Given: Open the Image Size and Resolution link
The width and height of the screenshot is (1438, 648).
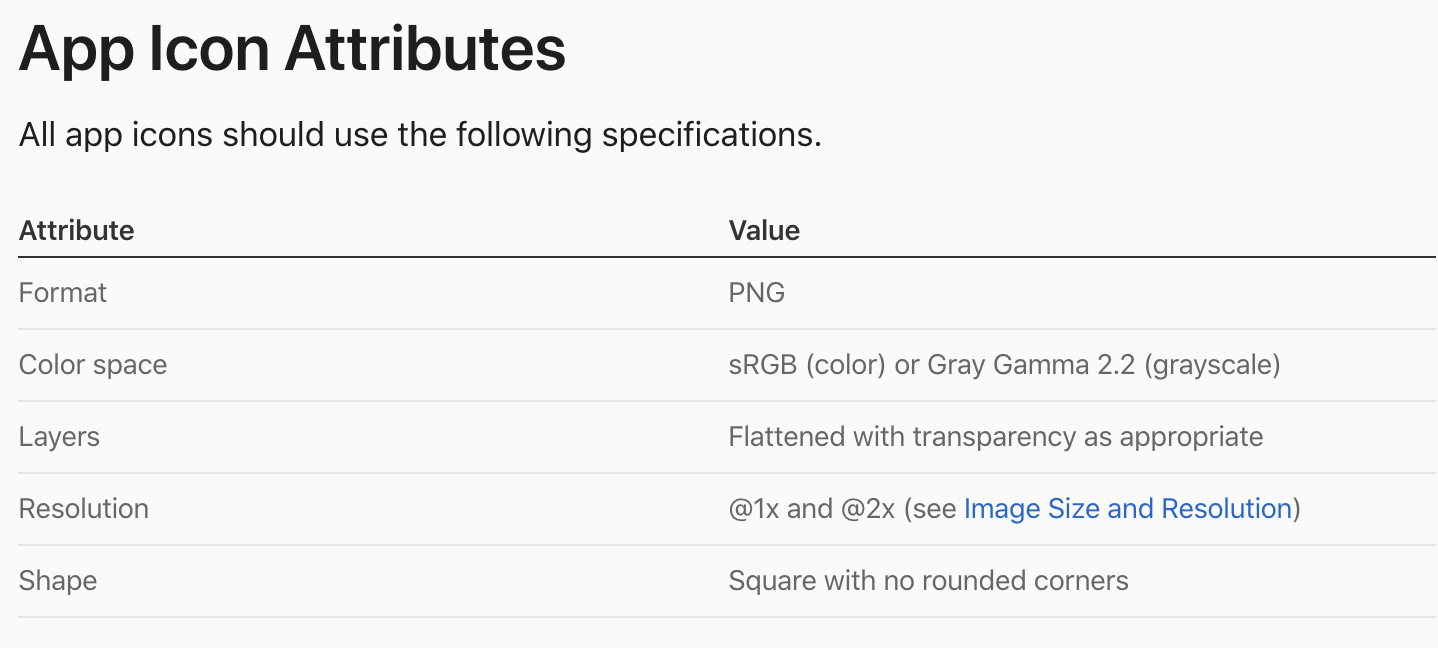Looking at the screenshot, I should click(1127, 509).
